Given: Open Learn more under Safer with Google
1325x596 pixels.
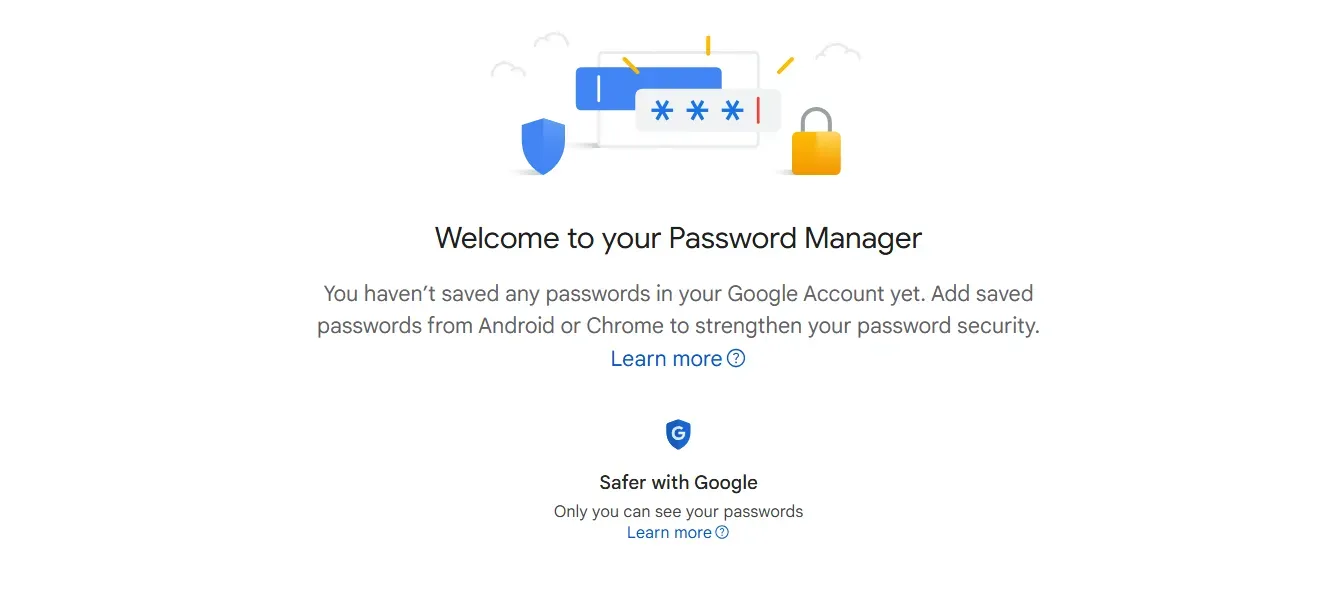Looking at the screenshot, I should [x=669, y=533].
